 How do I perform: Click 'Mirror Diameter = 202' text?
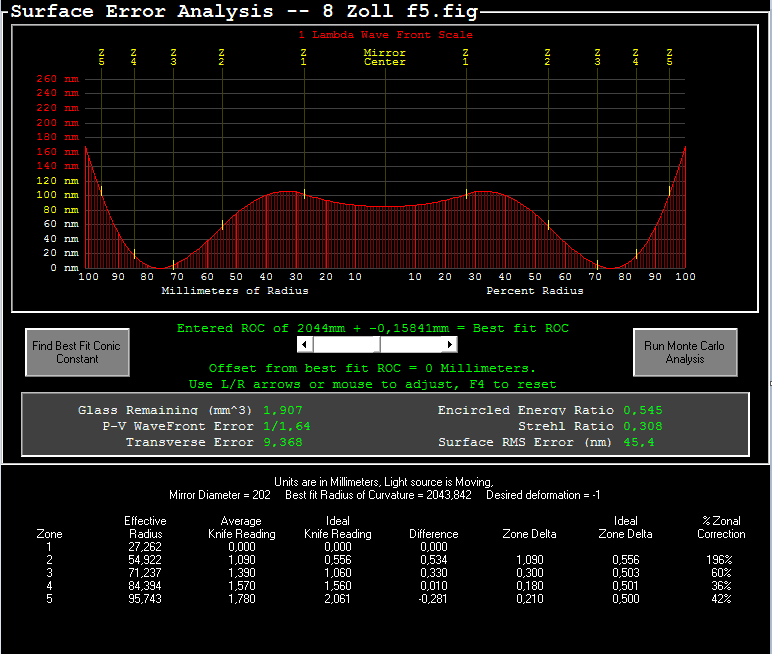[x=220, y=495]
